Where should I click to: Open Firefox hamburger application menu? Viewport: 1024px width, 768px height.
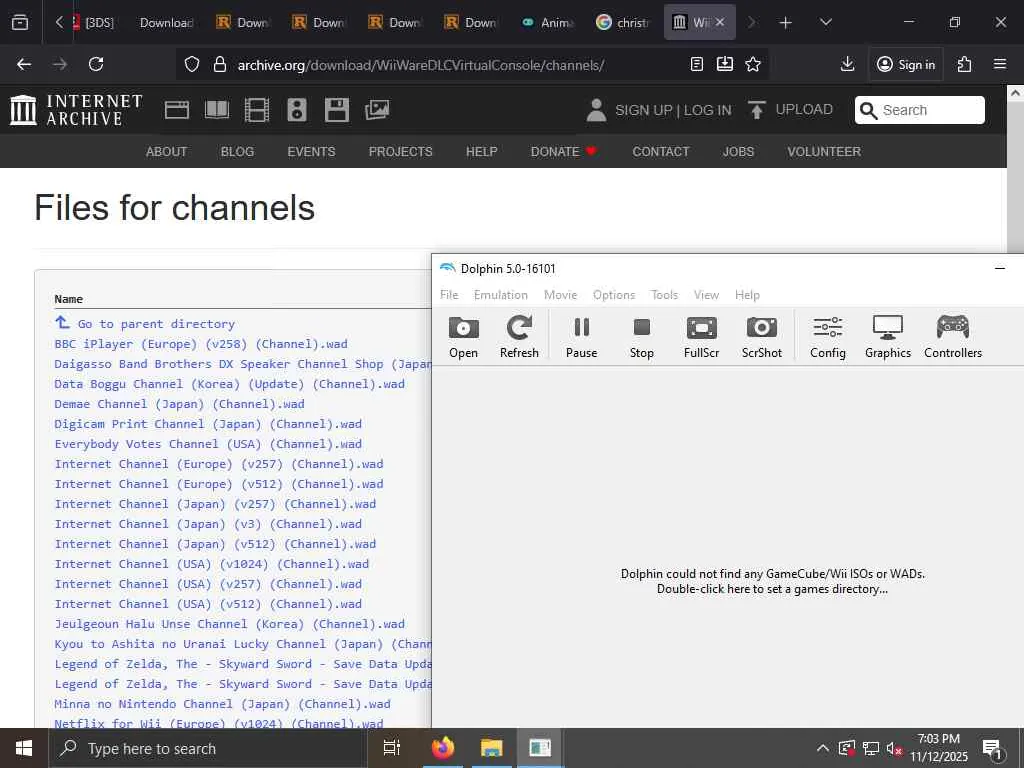(1000, 64)
